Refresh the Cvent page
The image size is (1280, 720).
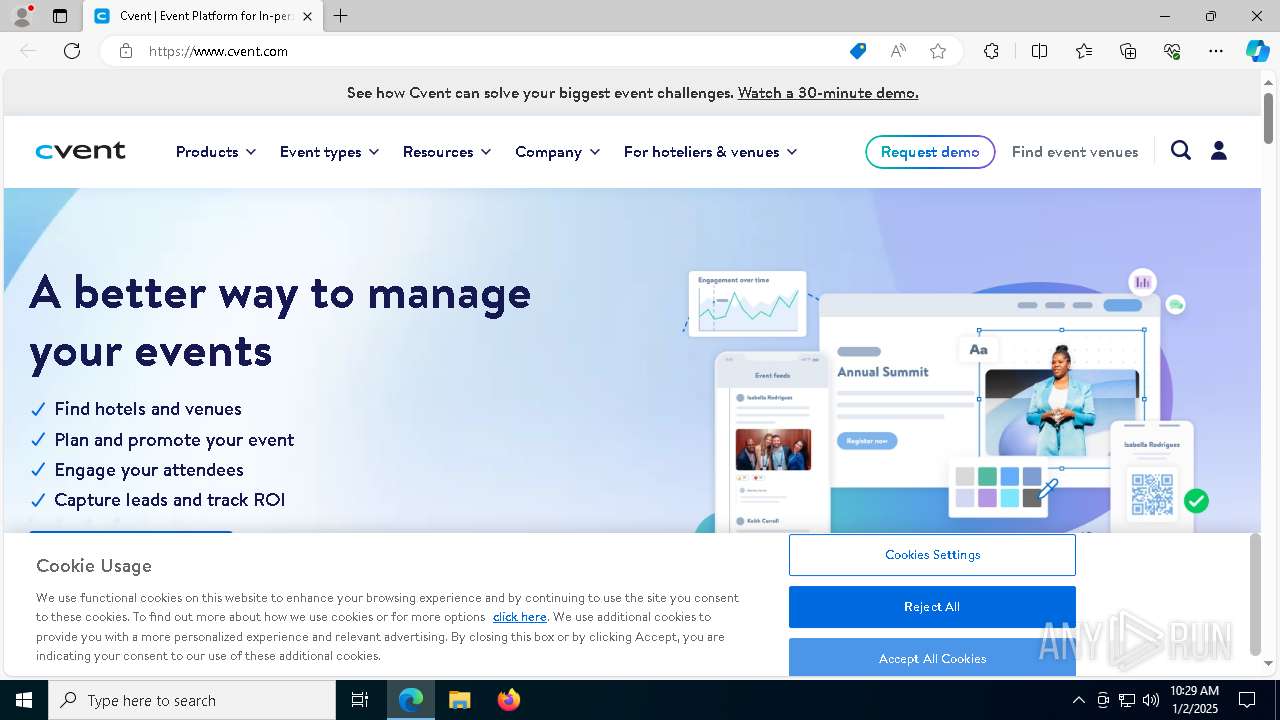pyautogui.click(x=72, y=51)
